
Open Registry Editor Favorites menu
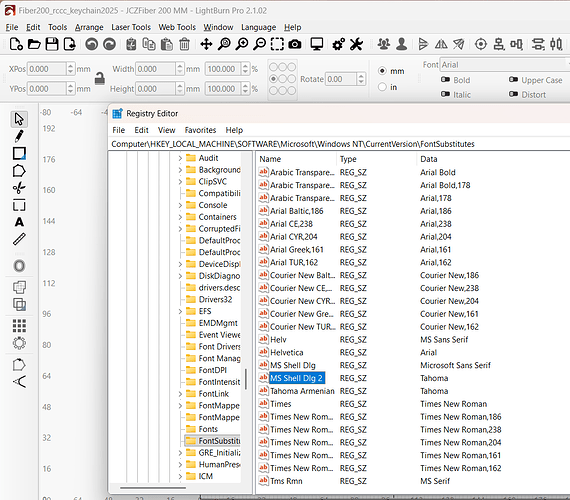click(200, 130)
